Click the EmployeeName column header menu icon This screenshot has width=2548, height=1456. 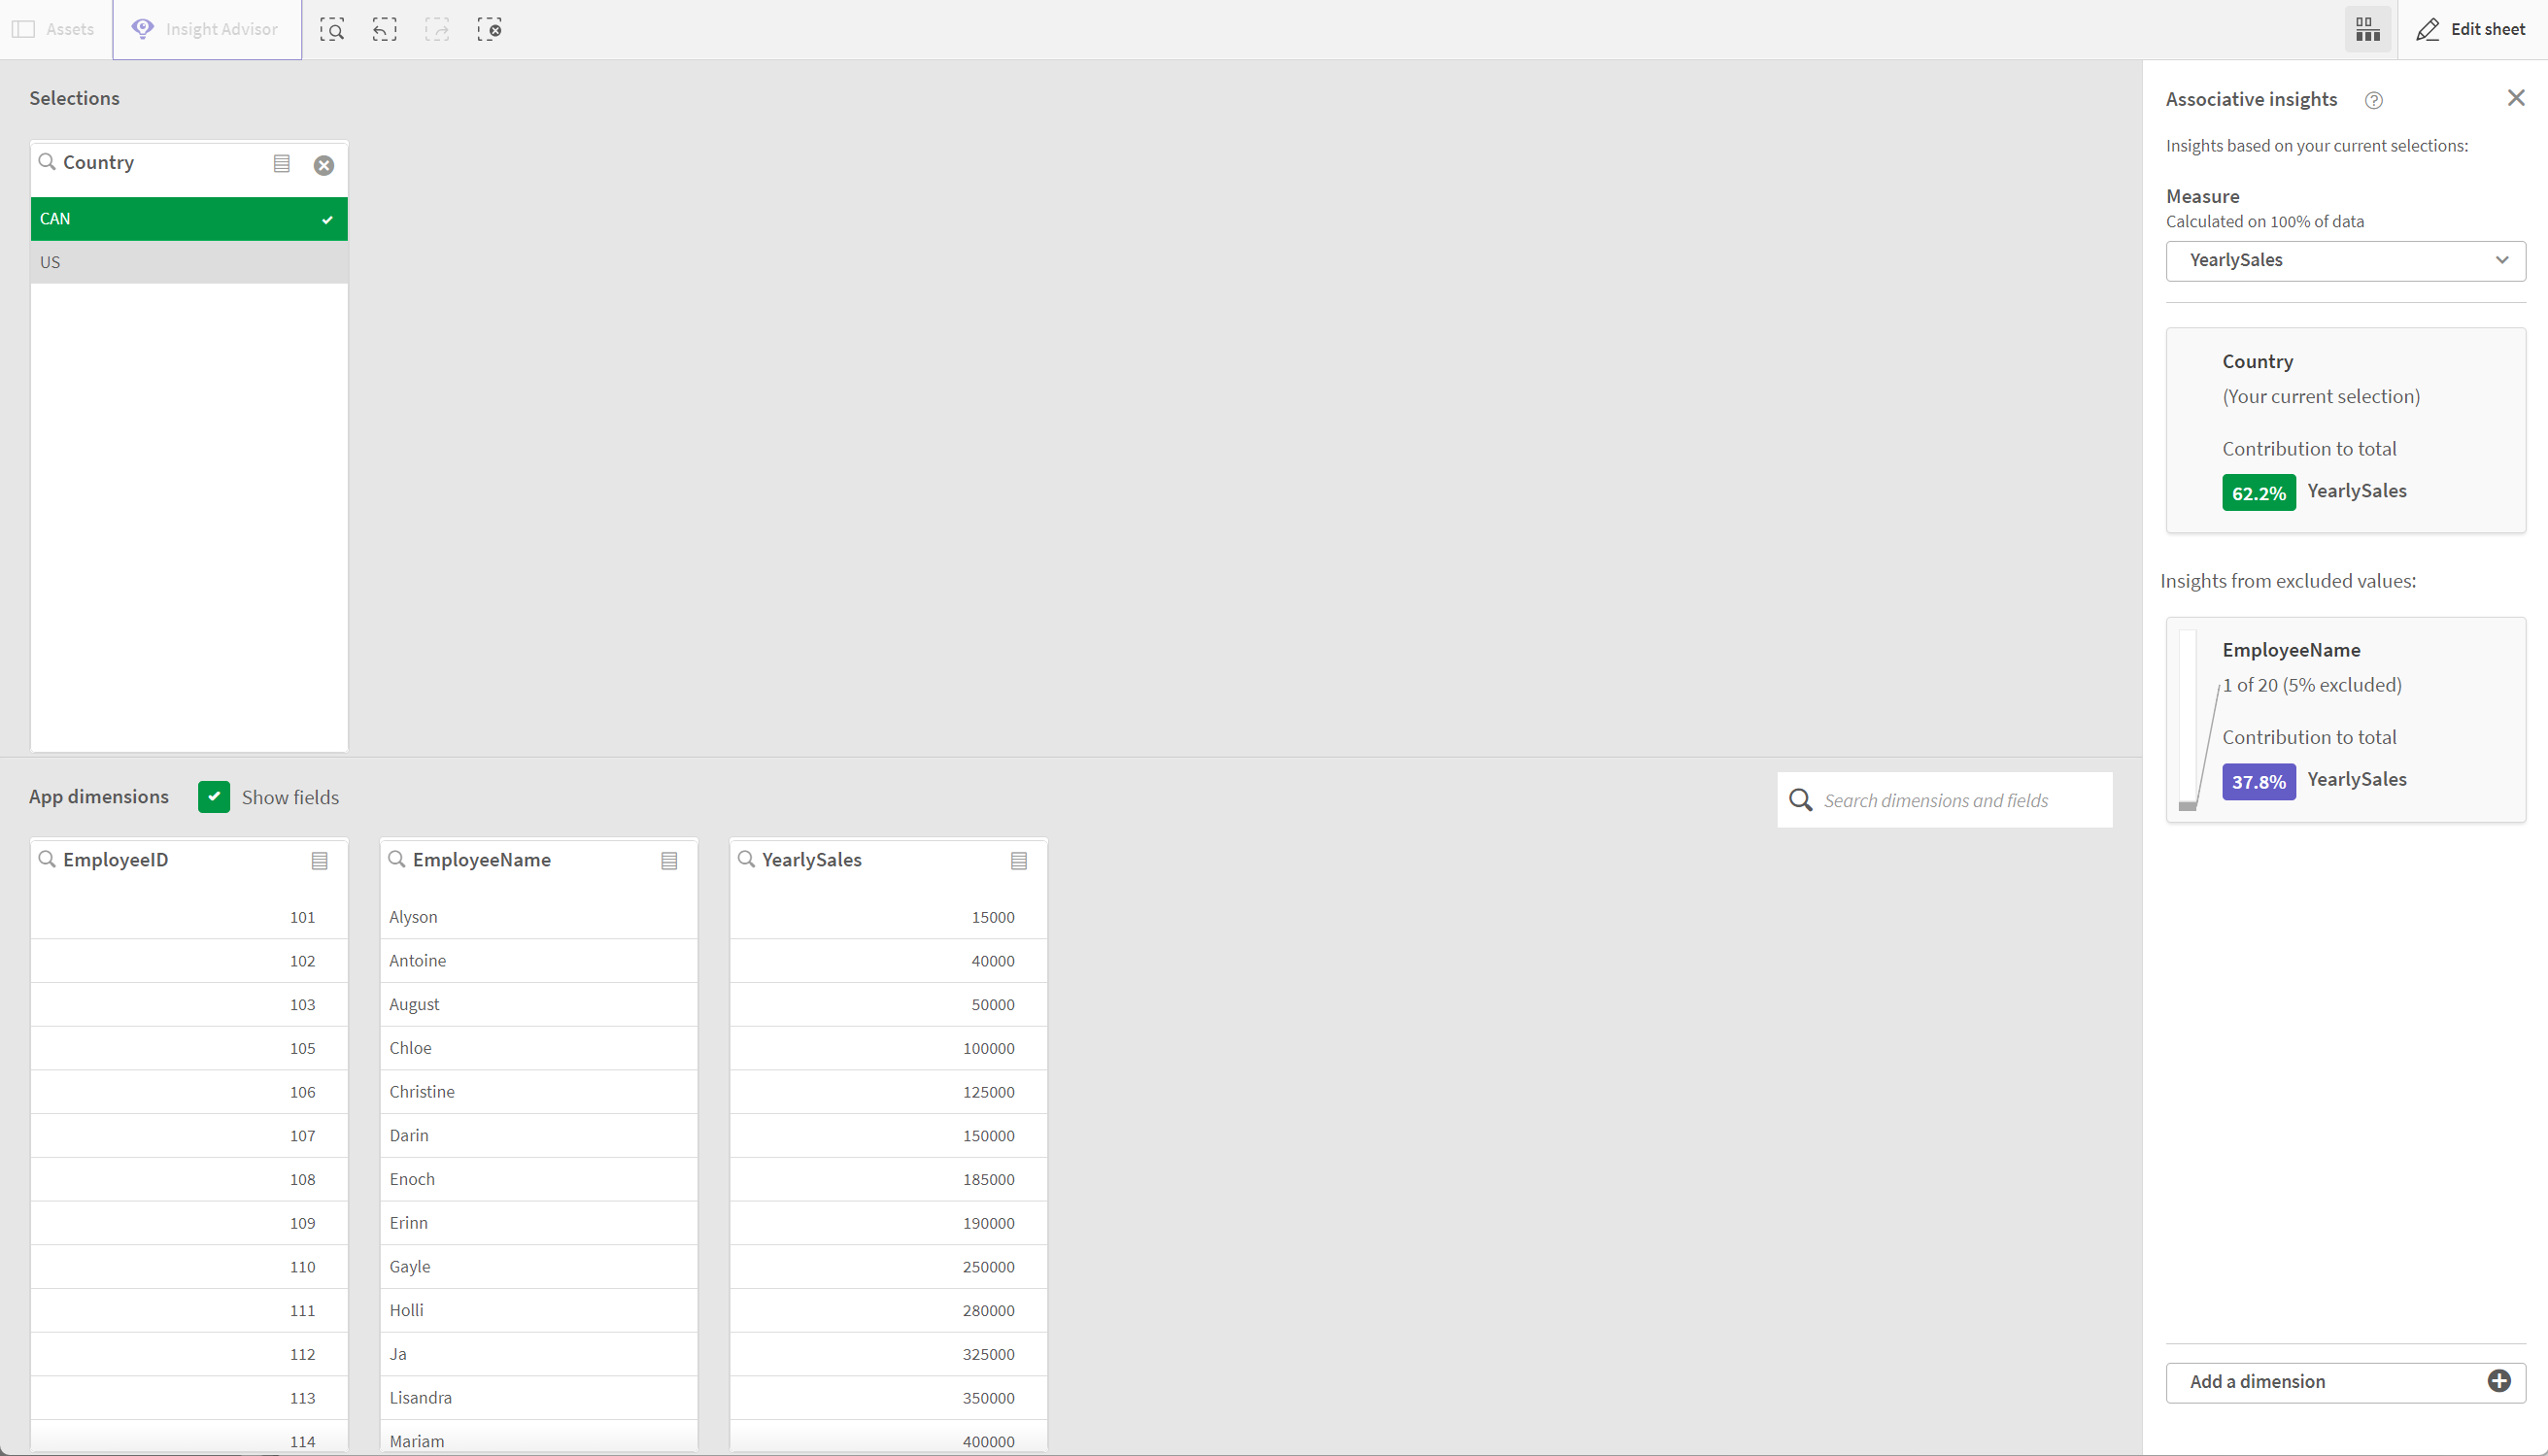tap(670, 860)
